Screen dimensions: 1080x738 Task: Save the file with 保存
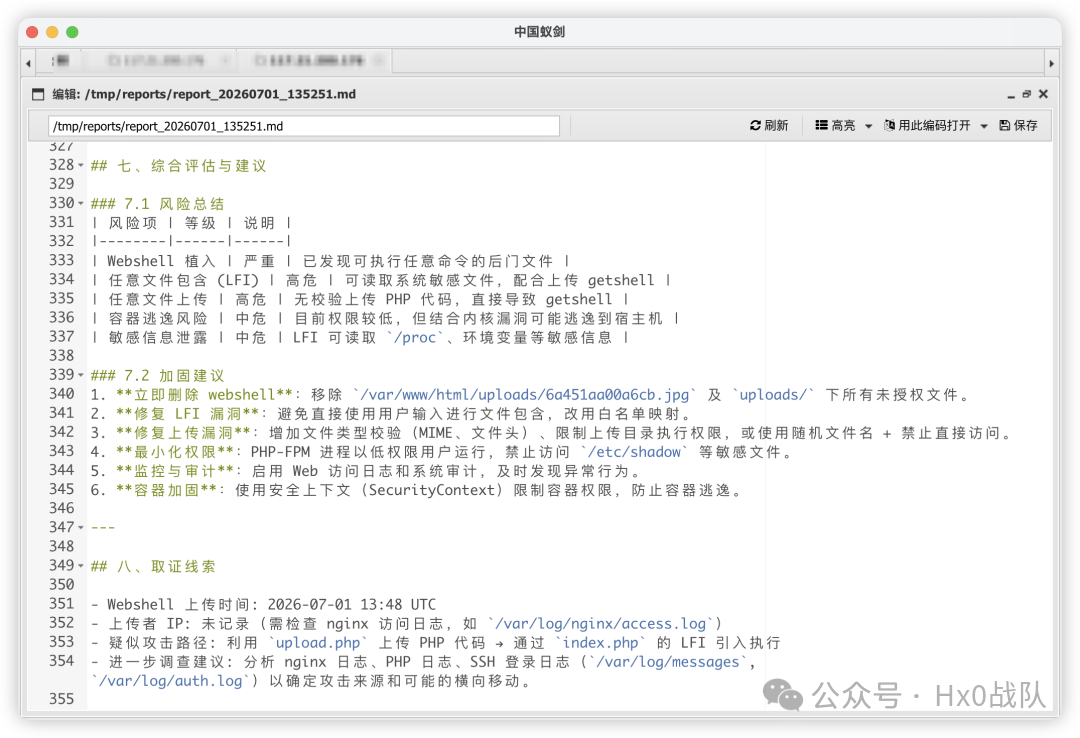(x=1018, y=125)
